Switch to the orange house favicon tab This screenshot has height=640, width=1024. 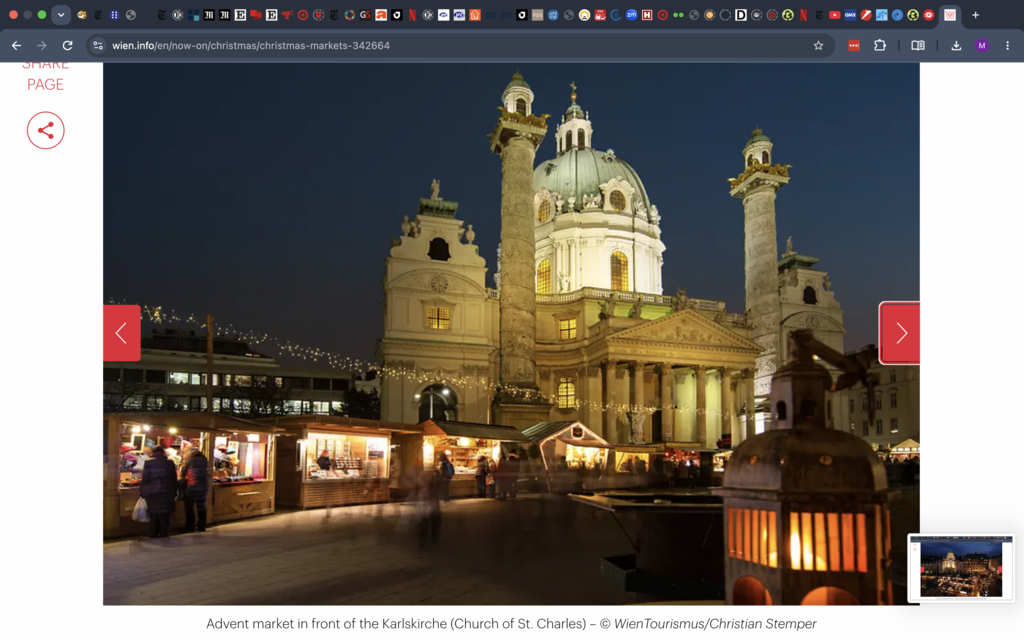[475, 15]
